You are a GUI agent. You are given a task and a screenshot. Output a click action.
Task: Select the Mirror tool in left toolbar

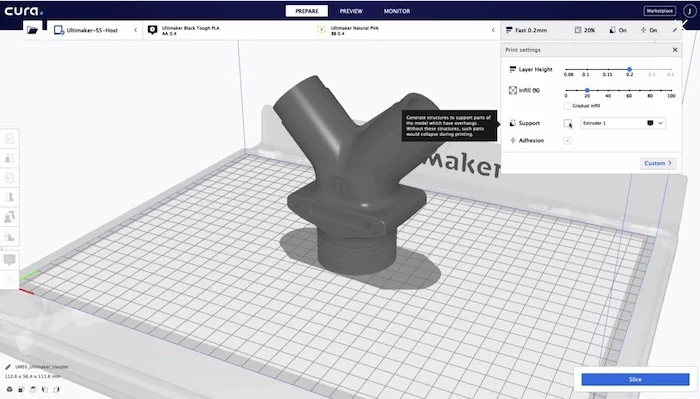click(x=9, y=197)
